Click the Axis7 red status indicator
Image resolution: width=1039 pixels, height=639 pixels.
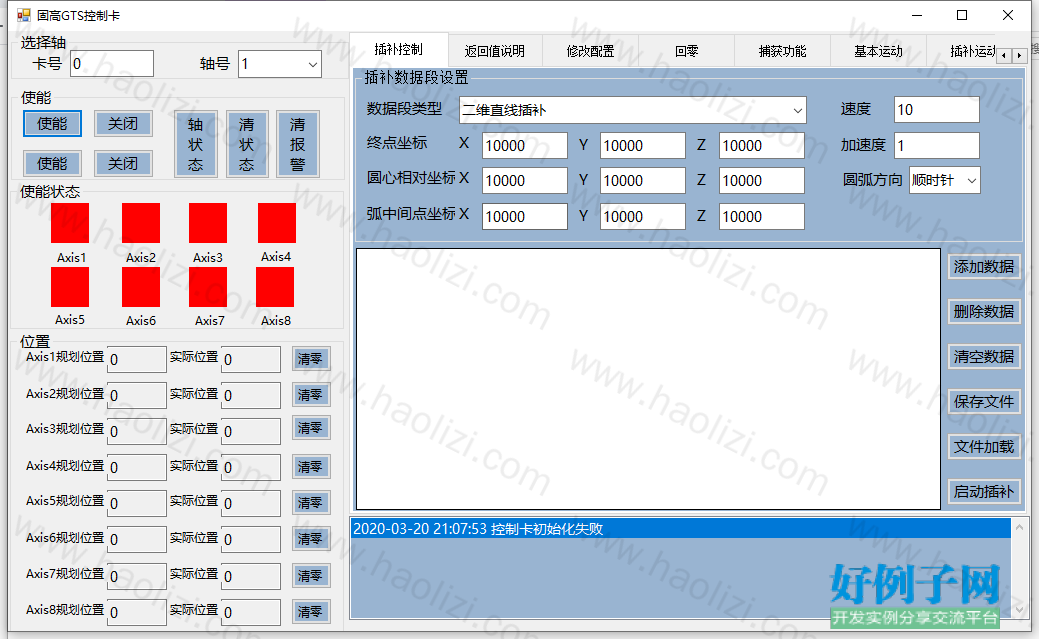point(208,288)
